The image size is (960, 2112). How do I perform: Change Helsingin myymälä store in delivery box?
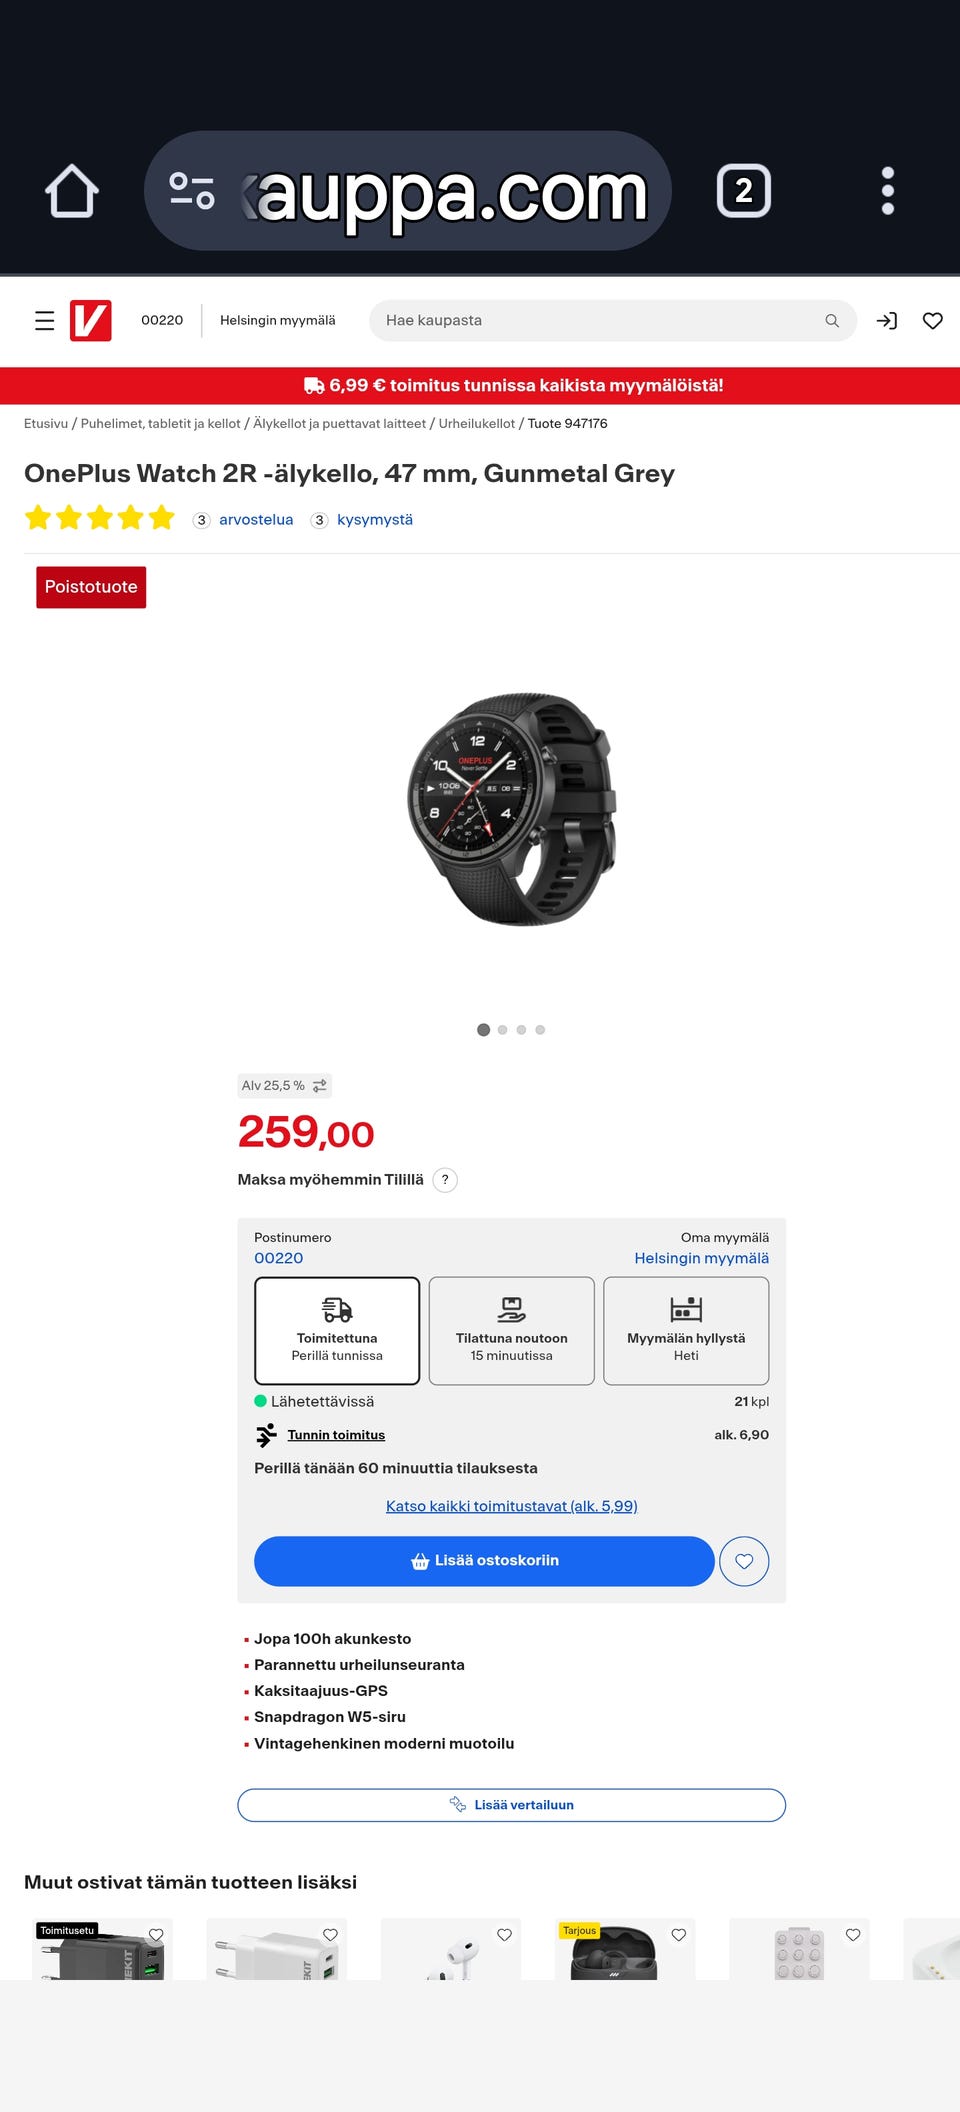tap(702, 1258)
